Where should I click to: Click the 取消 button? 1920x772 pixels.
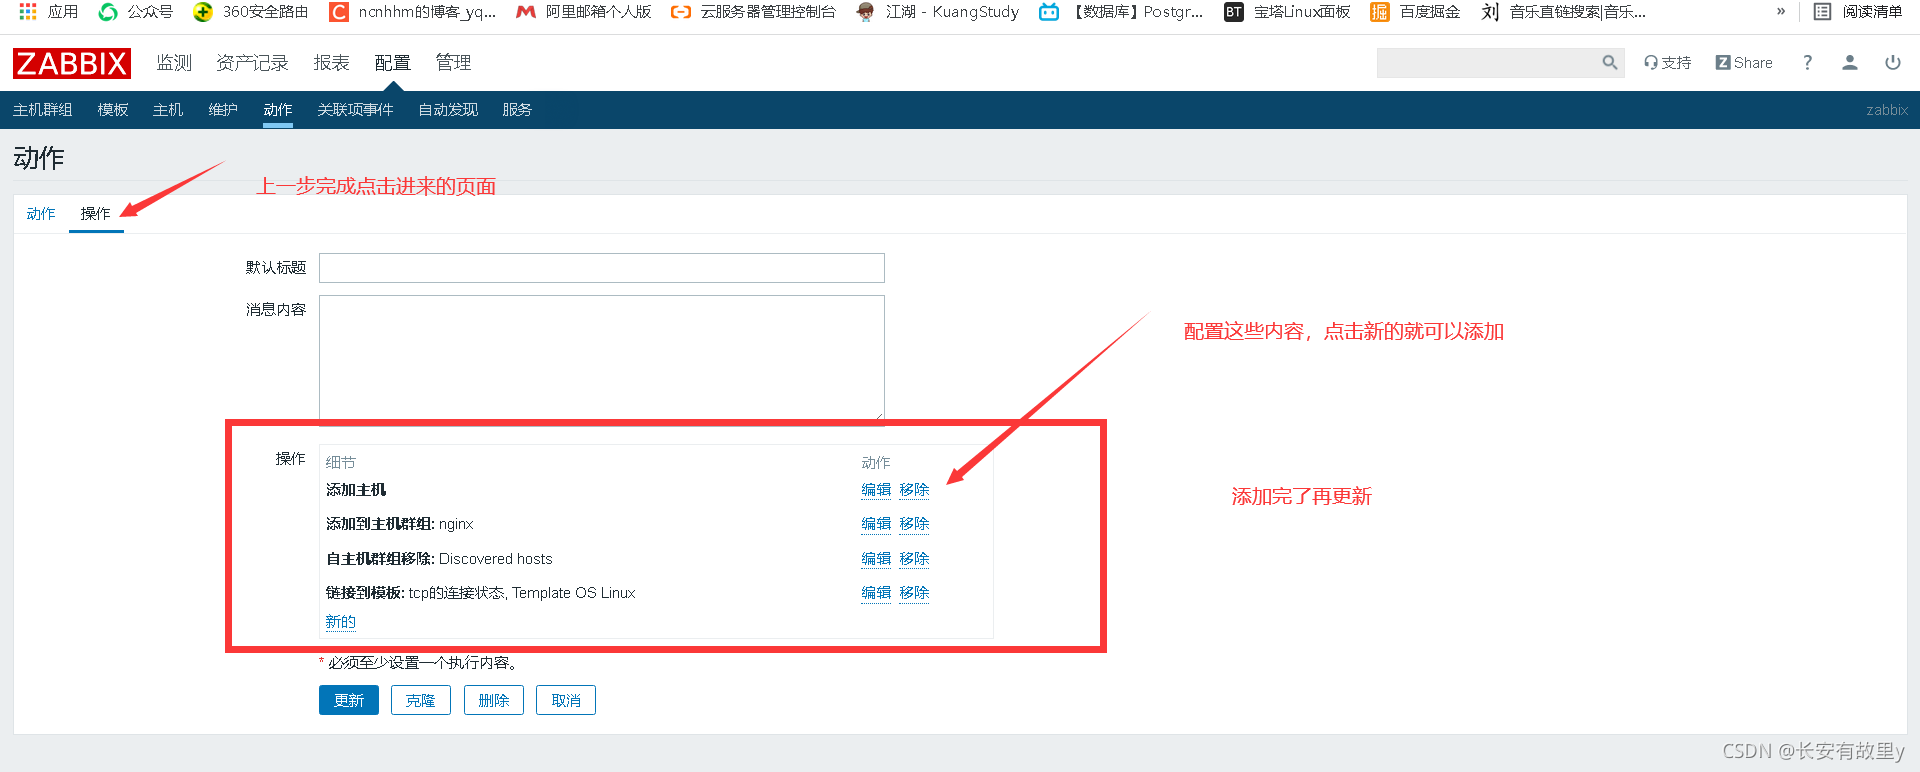[x=566, y=700]
